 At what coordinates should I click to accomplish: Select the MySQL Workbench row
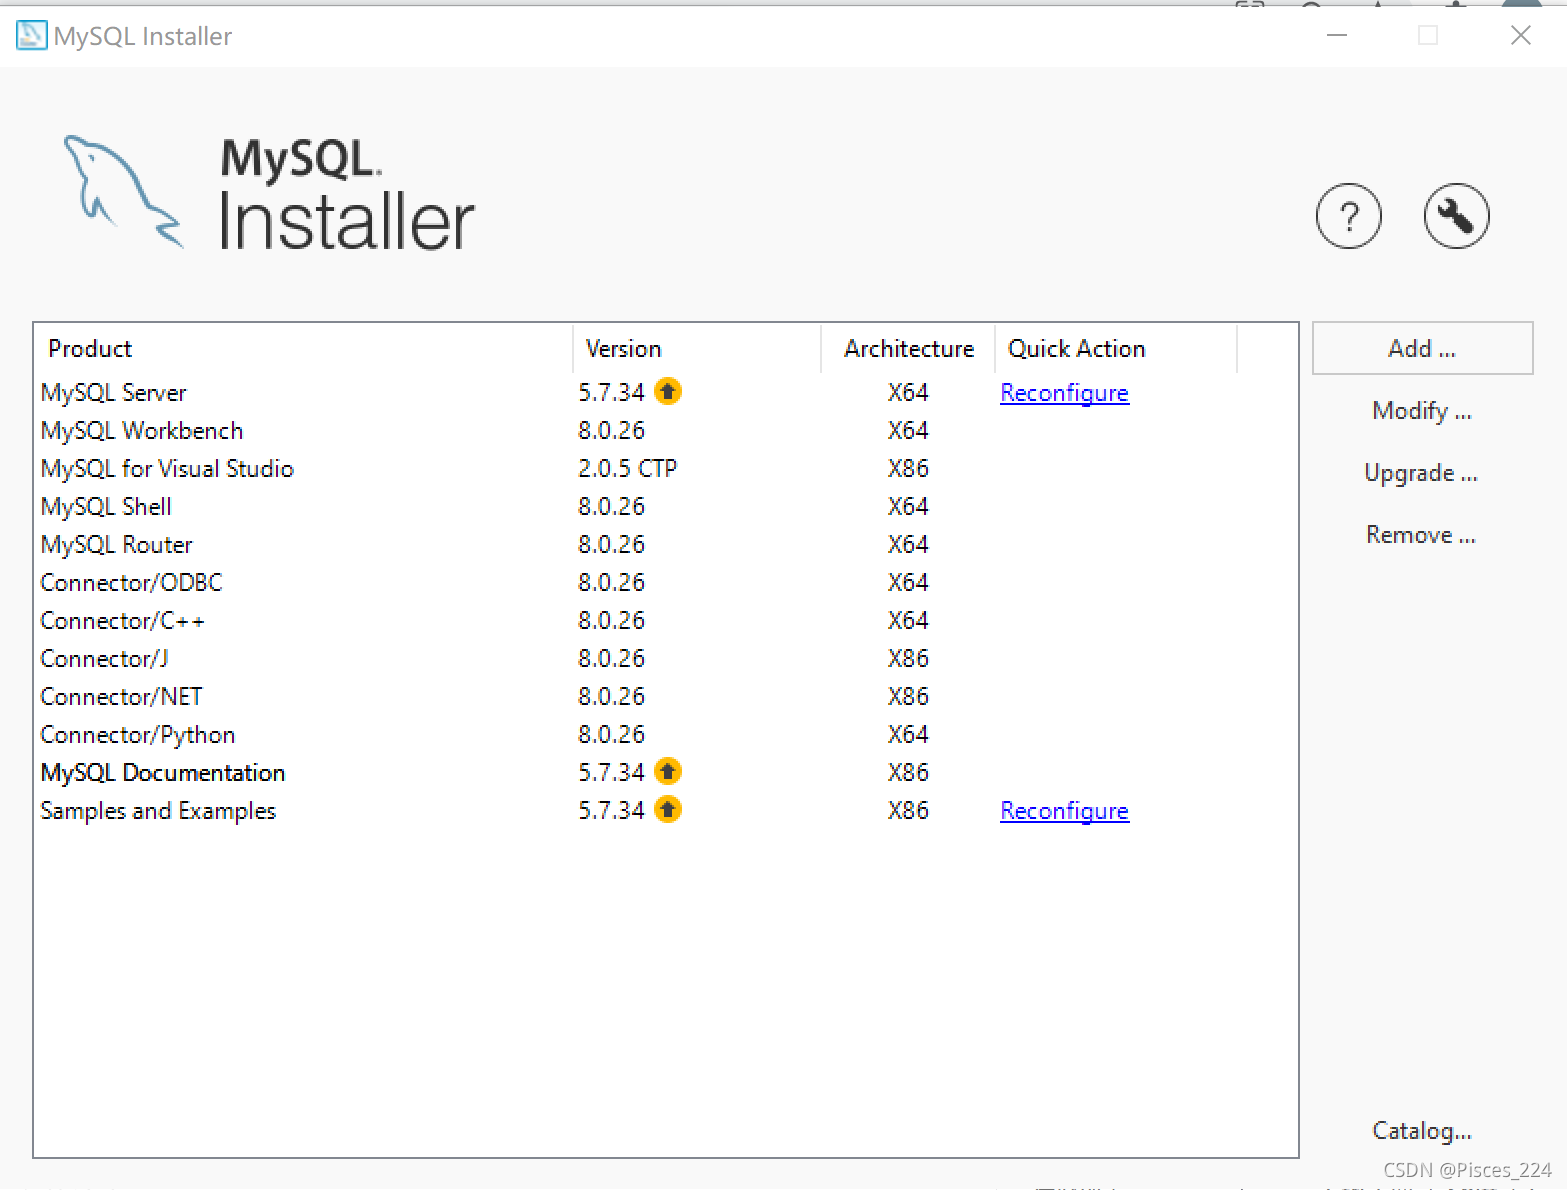pos(665,431)
